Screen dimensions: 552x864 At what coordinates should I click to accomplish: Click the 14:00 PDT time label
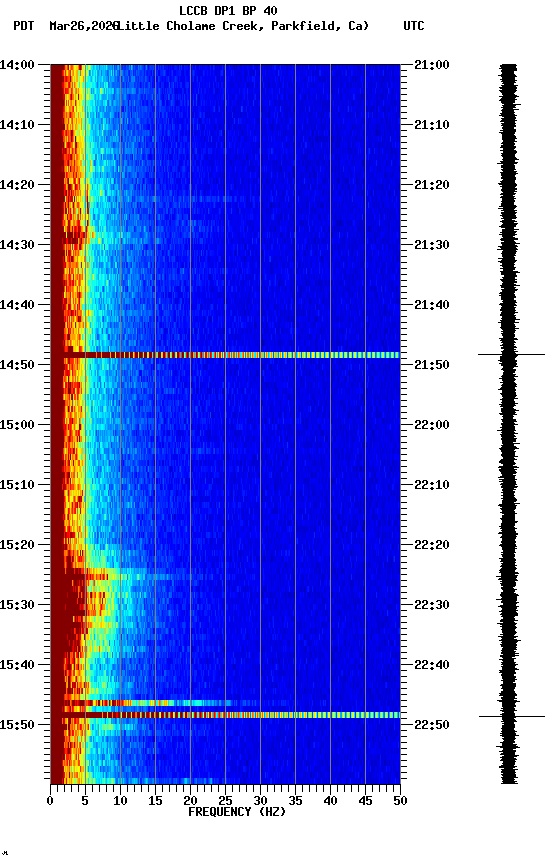coord(17,65)
